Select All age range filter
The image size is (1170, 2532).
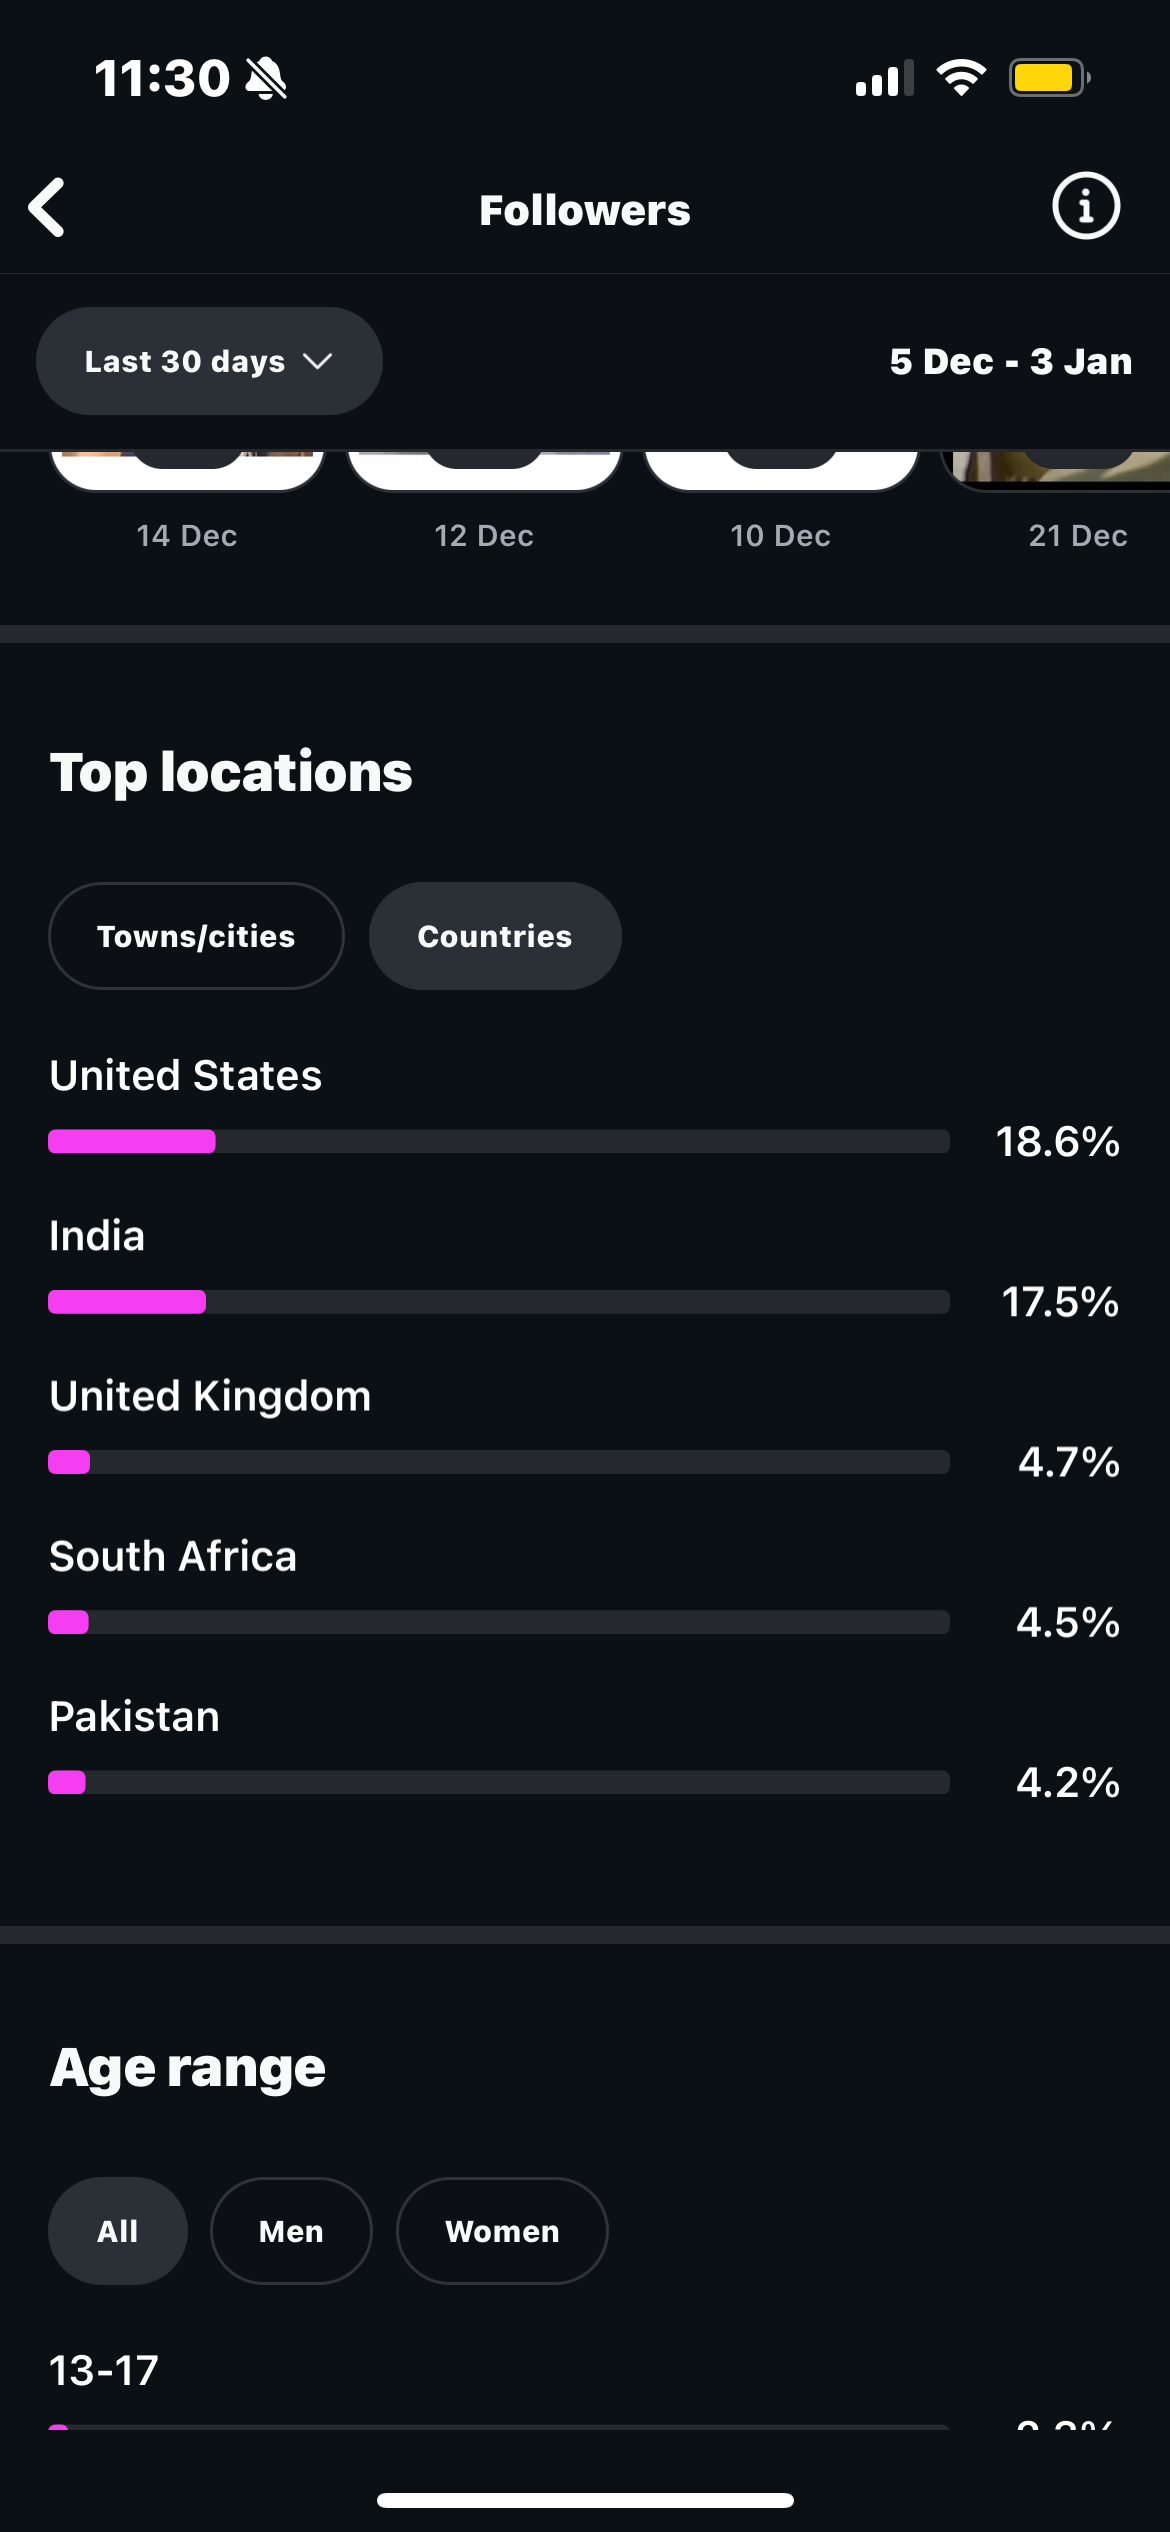coord(118,2231)
